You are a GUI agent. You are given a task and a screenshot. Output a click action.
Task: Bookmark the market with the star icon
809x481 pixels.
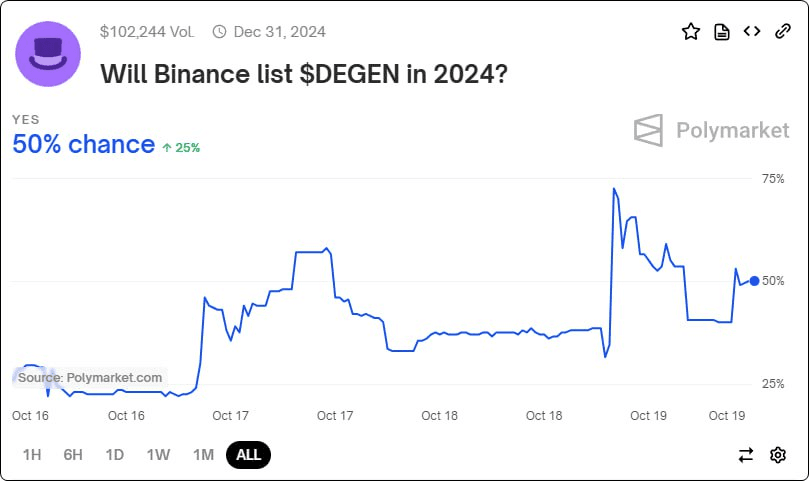pyautogui.click(x=691, y=32)
